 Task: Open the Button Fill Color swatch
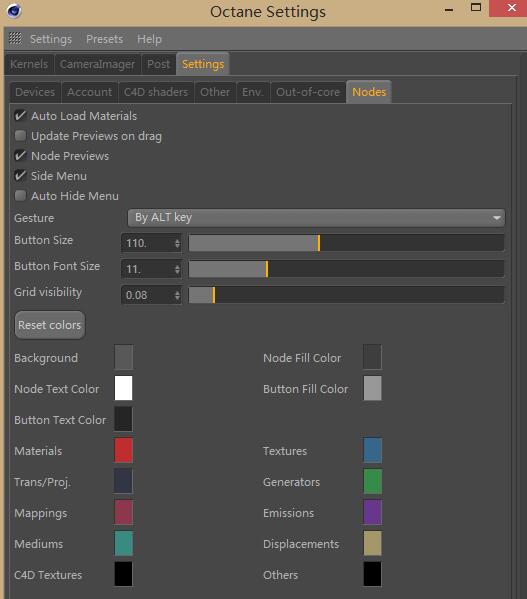[x=372, y=388]
